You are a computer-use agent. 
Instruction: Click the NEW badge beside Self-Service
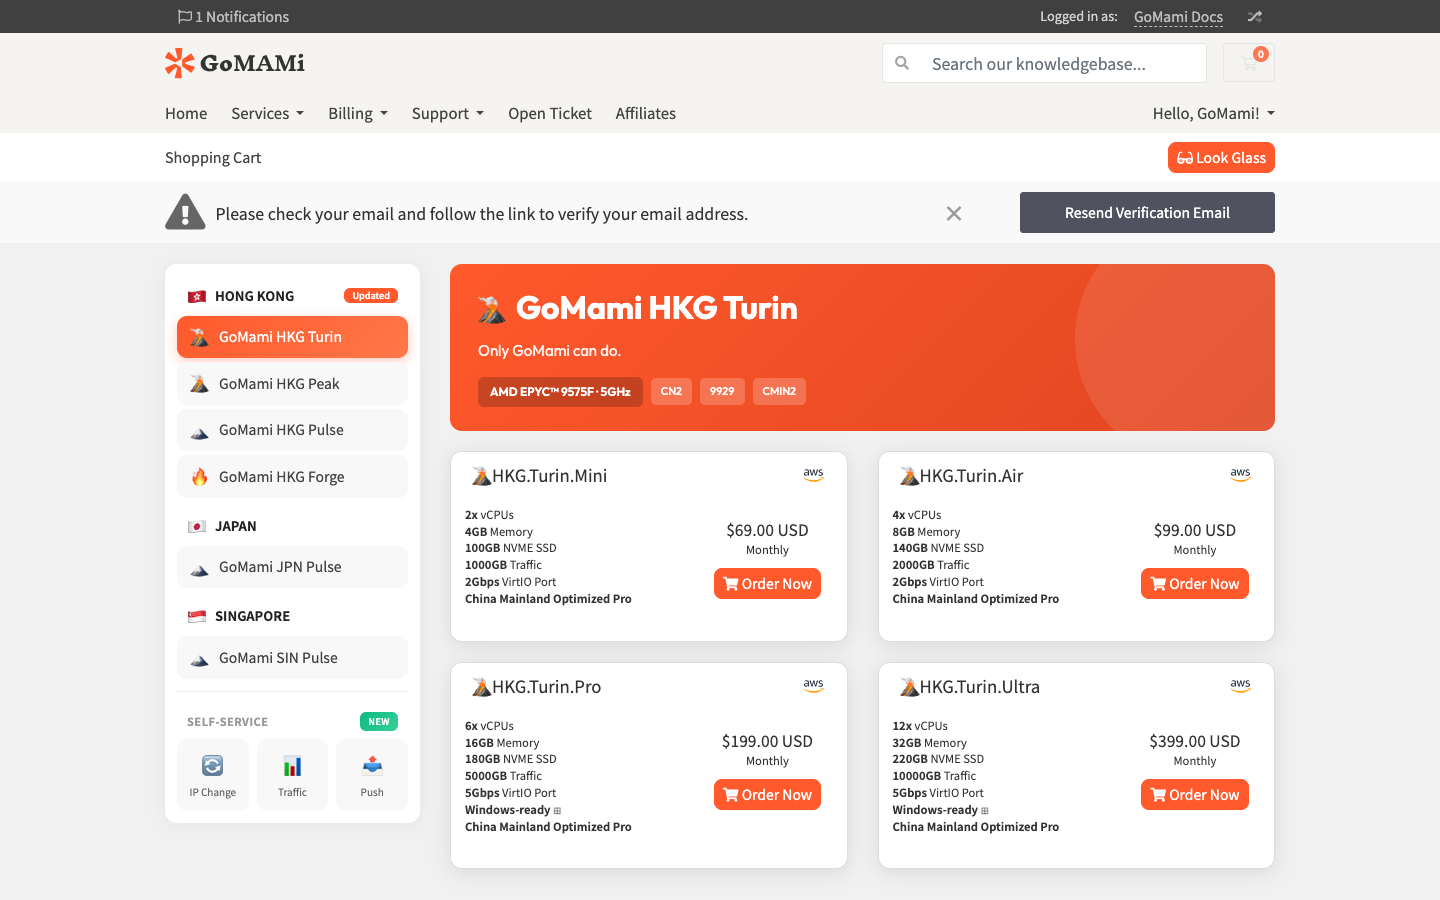click(x=379, y=722)
